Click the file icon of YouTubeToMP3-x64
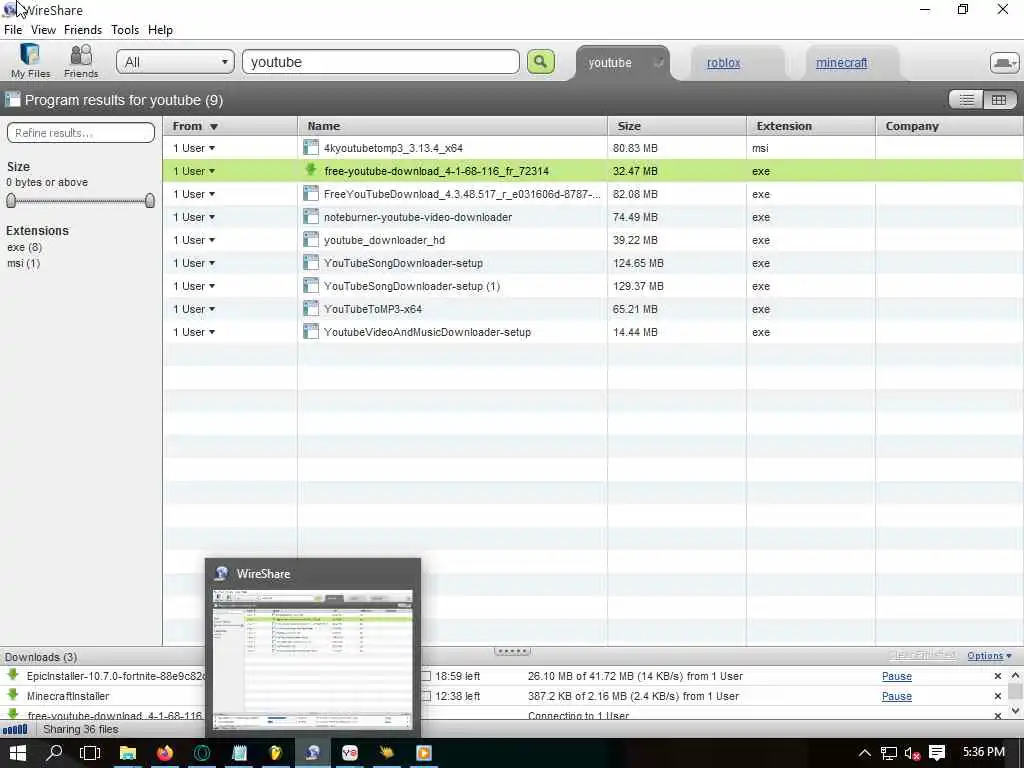Viewport: 1024px width, 768px height. [x=312, y=308]
